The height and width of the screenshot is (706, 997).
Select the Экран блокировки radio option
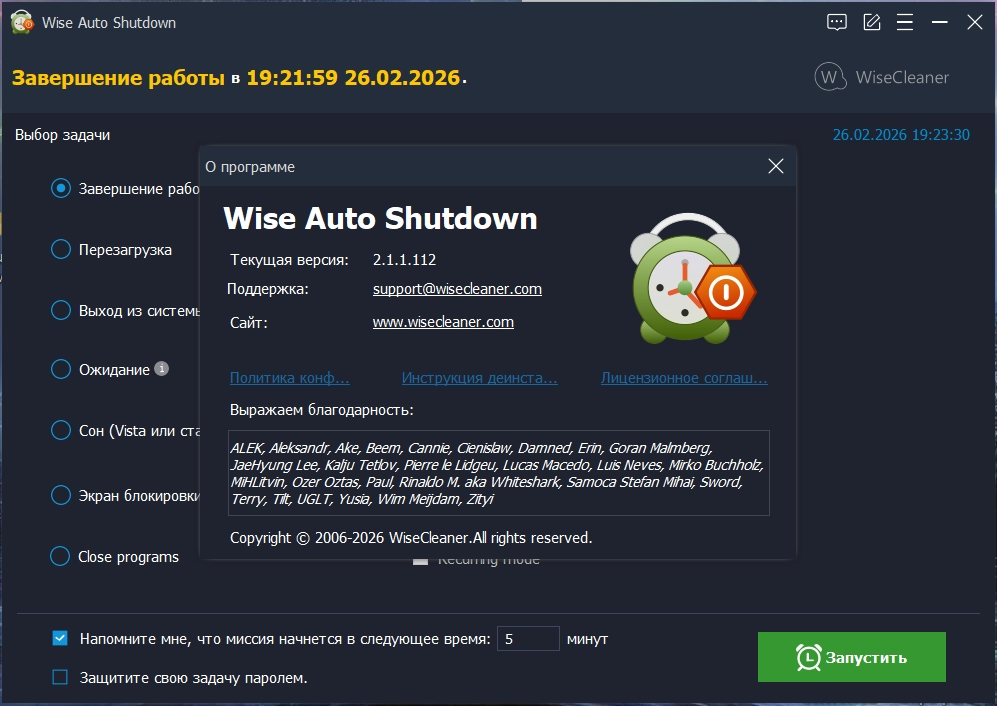coord(60,495)
